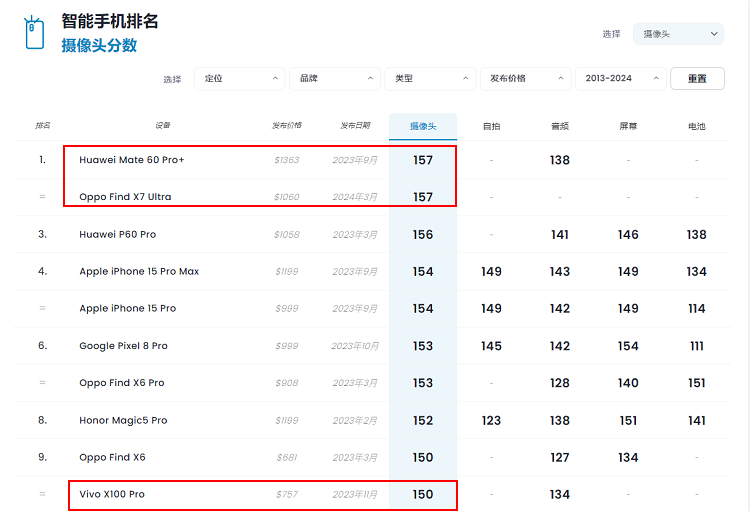Open Vivo X100 Pro entry
The width and height of the screenshot is (750, 511).
click(112, 494)
